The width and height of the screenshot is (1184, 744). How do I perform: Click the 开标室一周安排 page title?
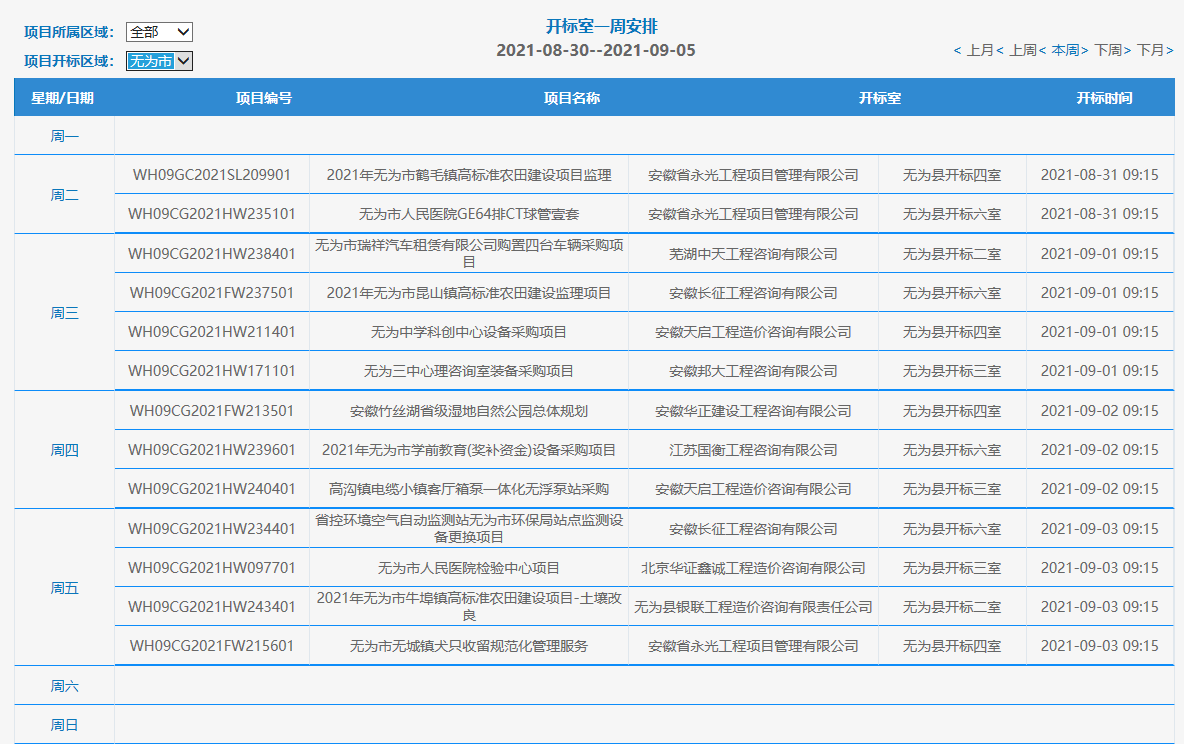point(602,26)
